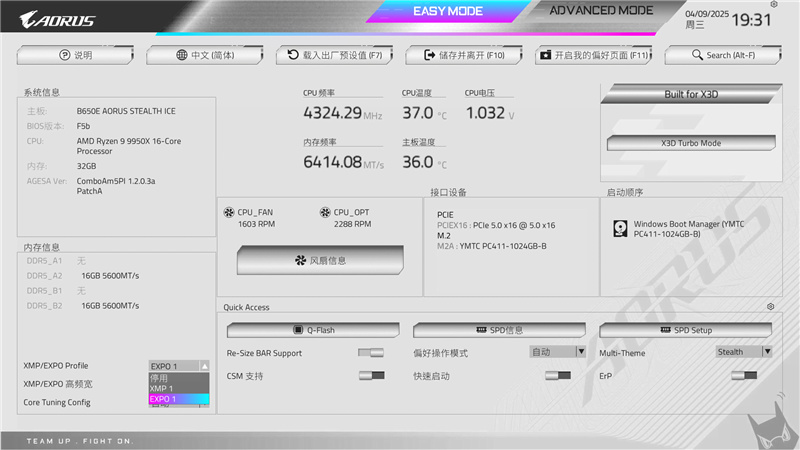
Task: Open SPD Setup
Action: click(685, 330)
